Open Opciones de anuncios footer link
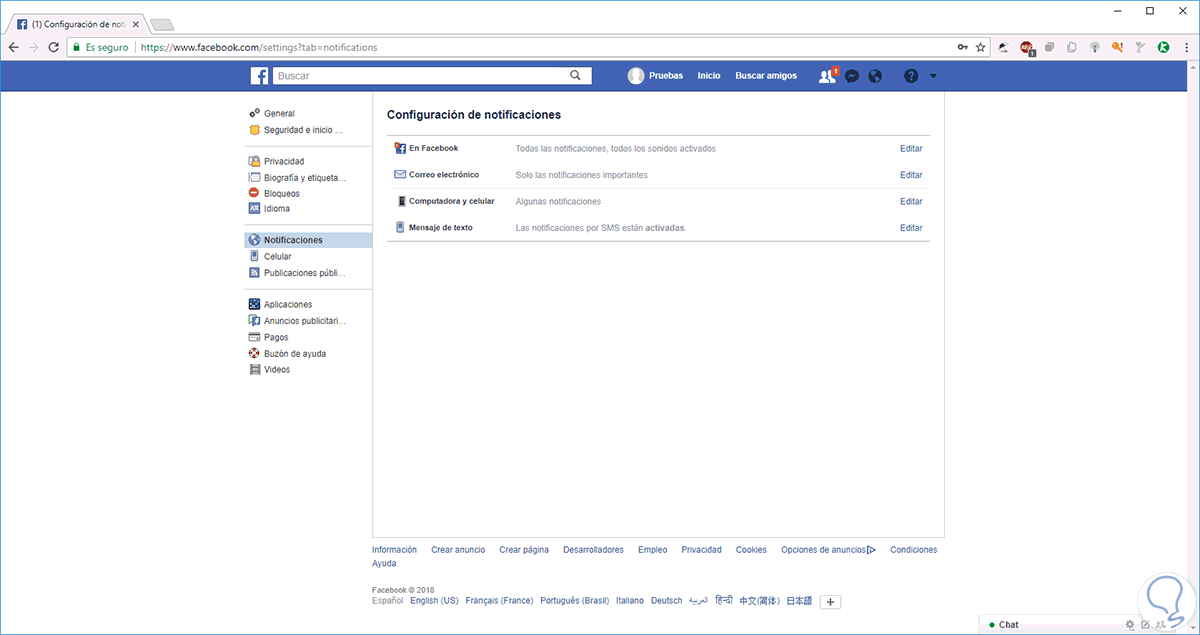Viewport: 1200px width, 635px height. coord(828,550)
